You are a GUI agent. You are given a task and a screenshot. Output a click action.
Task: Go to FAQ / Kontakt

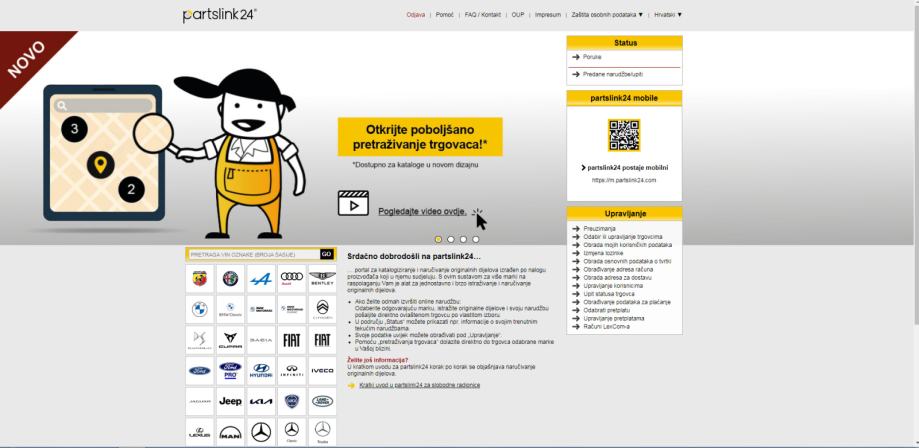coord(483,15)
